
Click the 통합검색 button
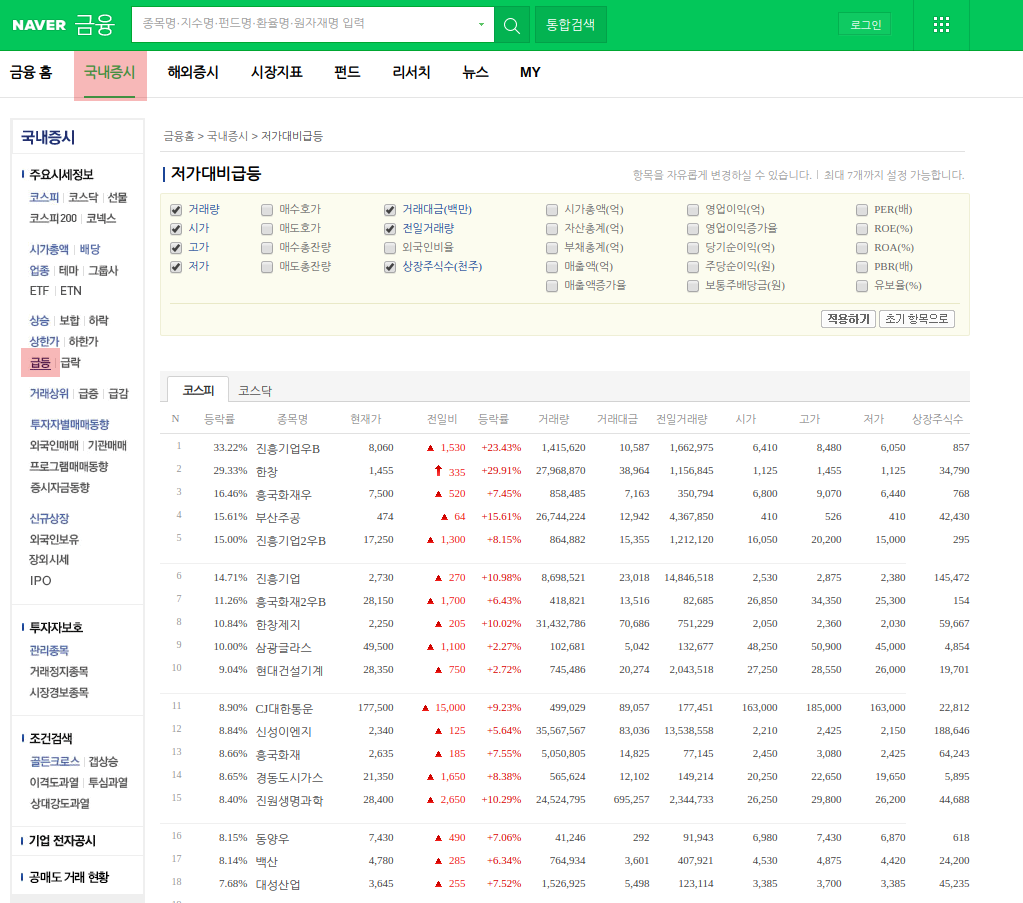[570, 25]
